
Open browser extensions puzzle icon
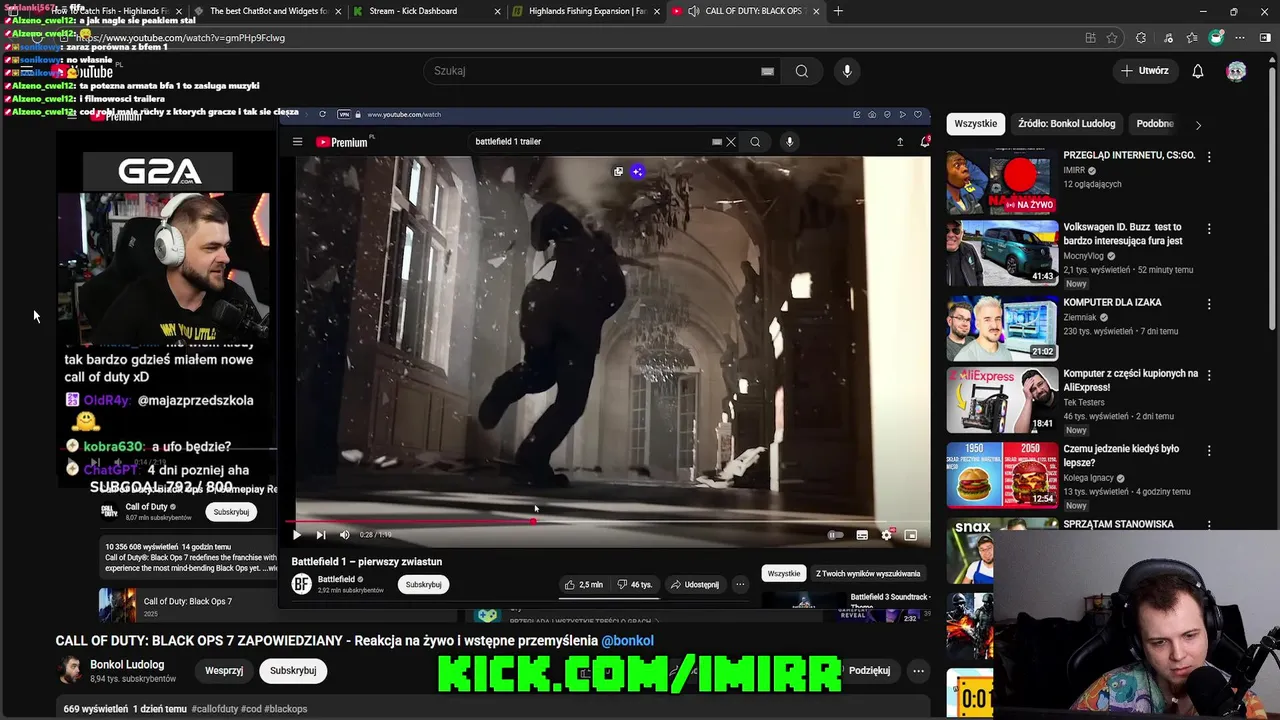[1141, 38]
